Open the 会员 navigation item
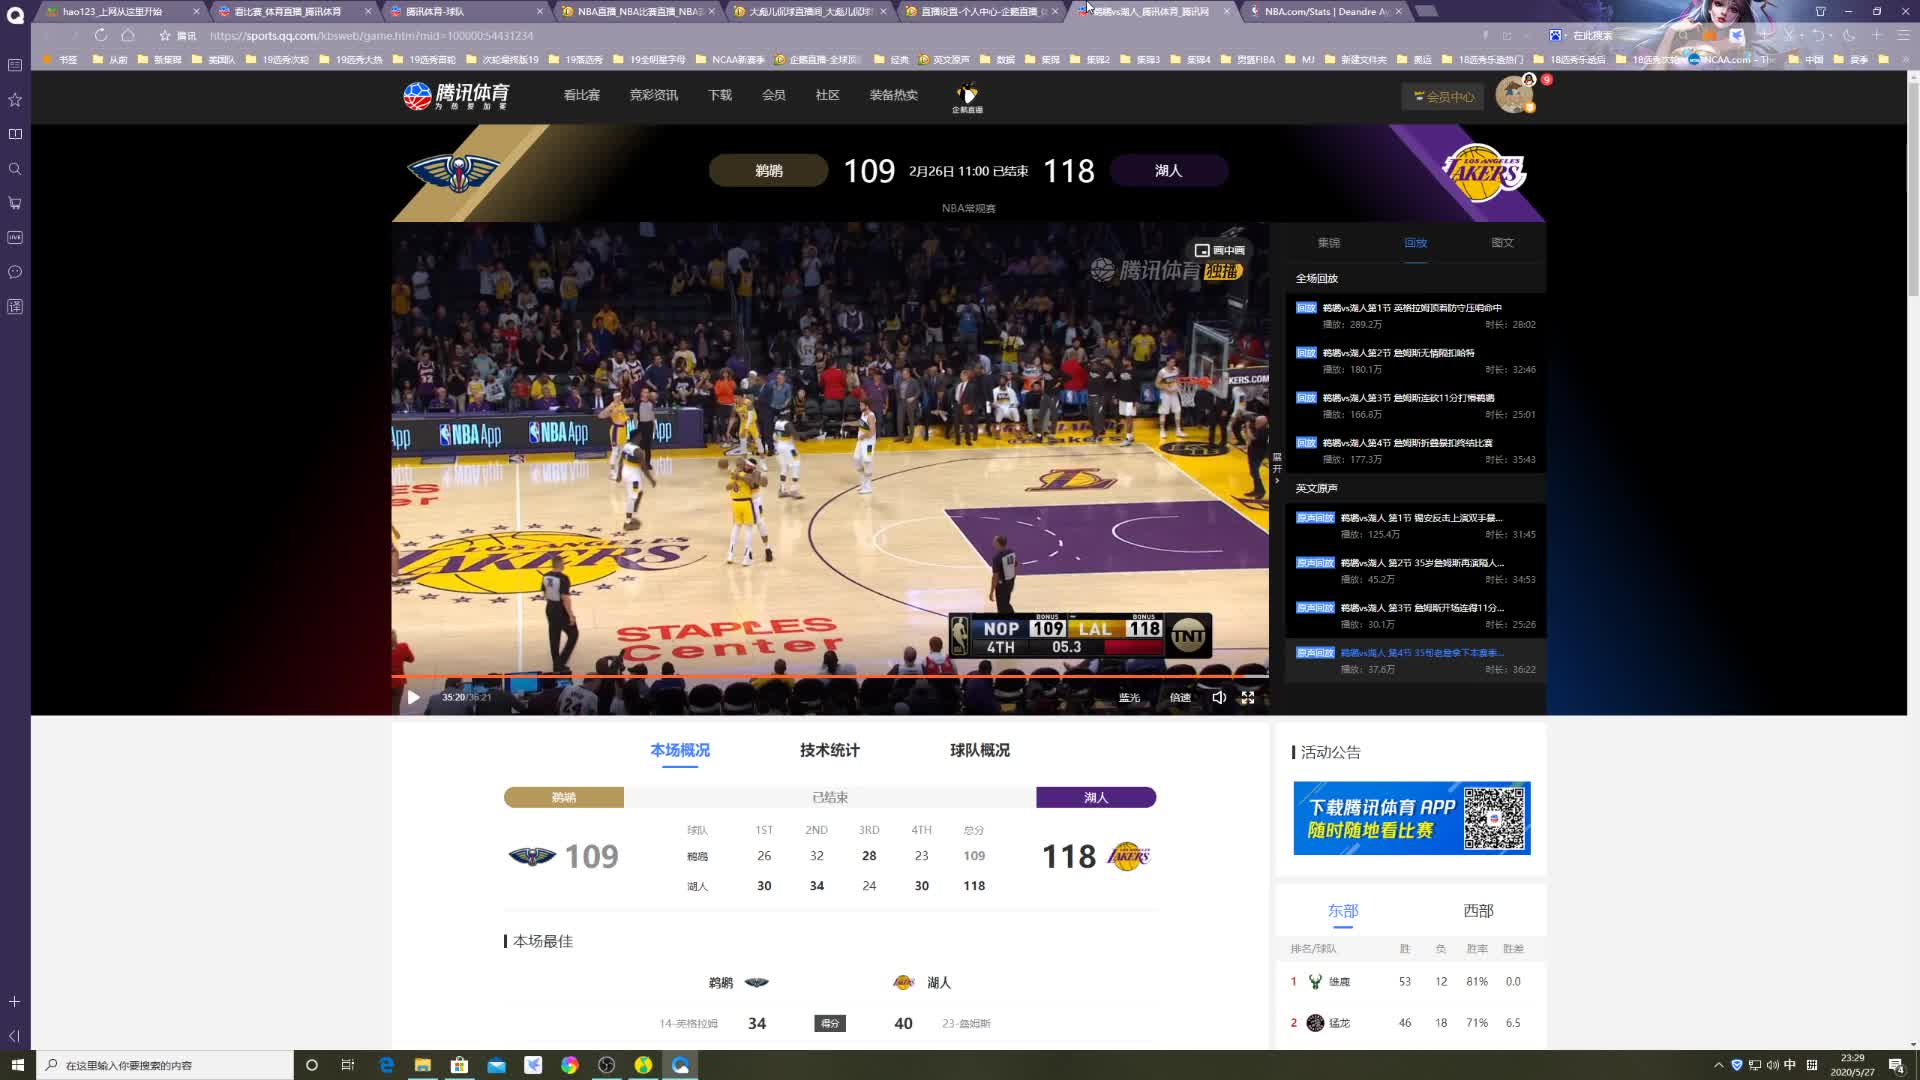 773,95
